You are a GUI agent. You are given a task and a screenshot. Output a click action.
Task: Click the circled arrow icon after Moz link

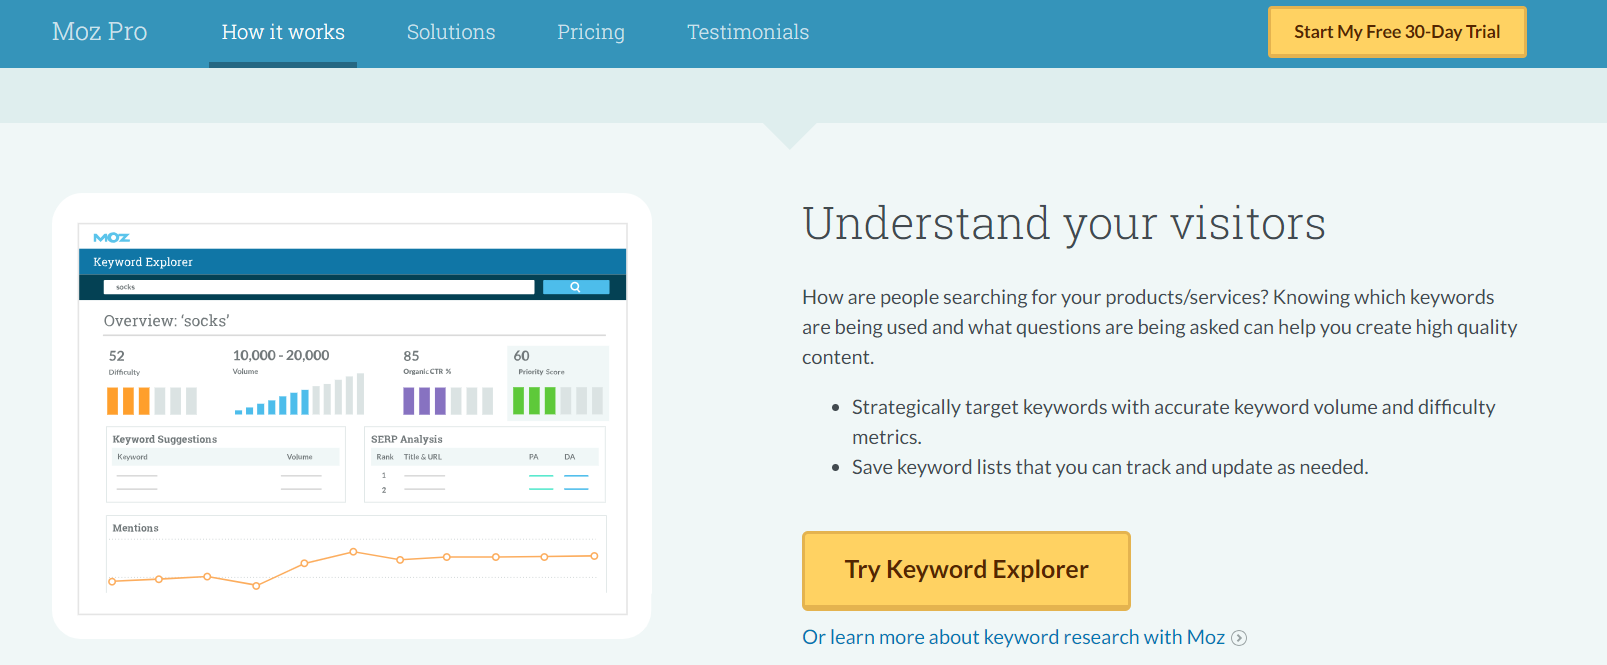[1239, 638]
